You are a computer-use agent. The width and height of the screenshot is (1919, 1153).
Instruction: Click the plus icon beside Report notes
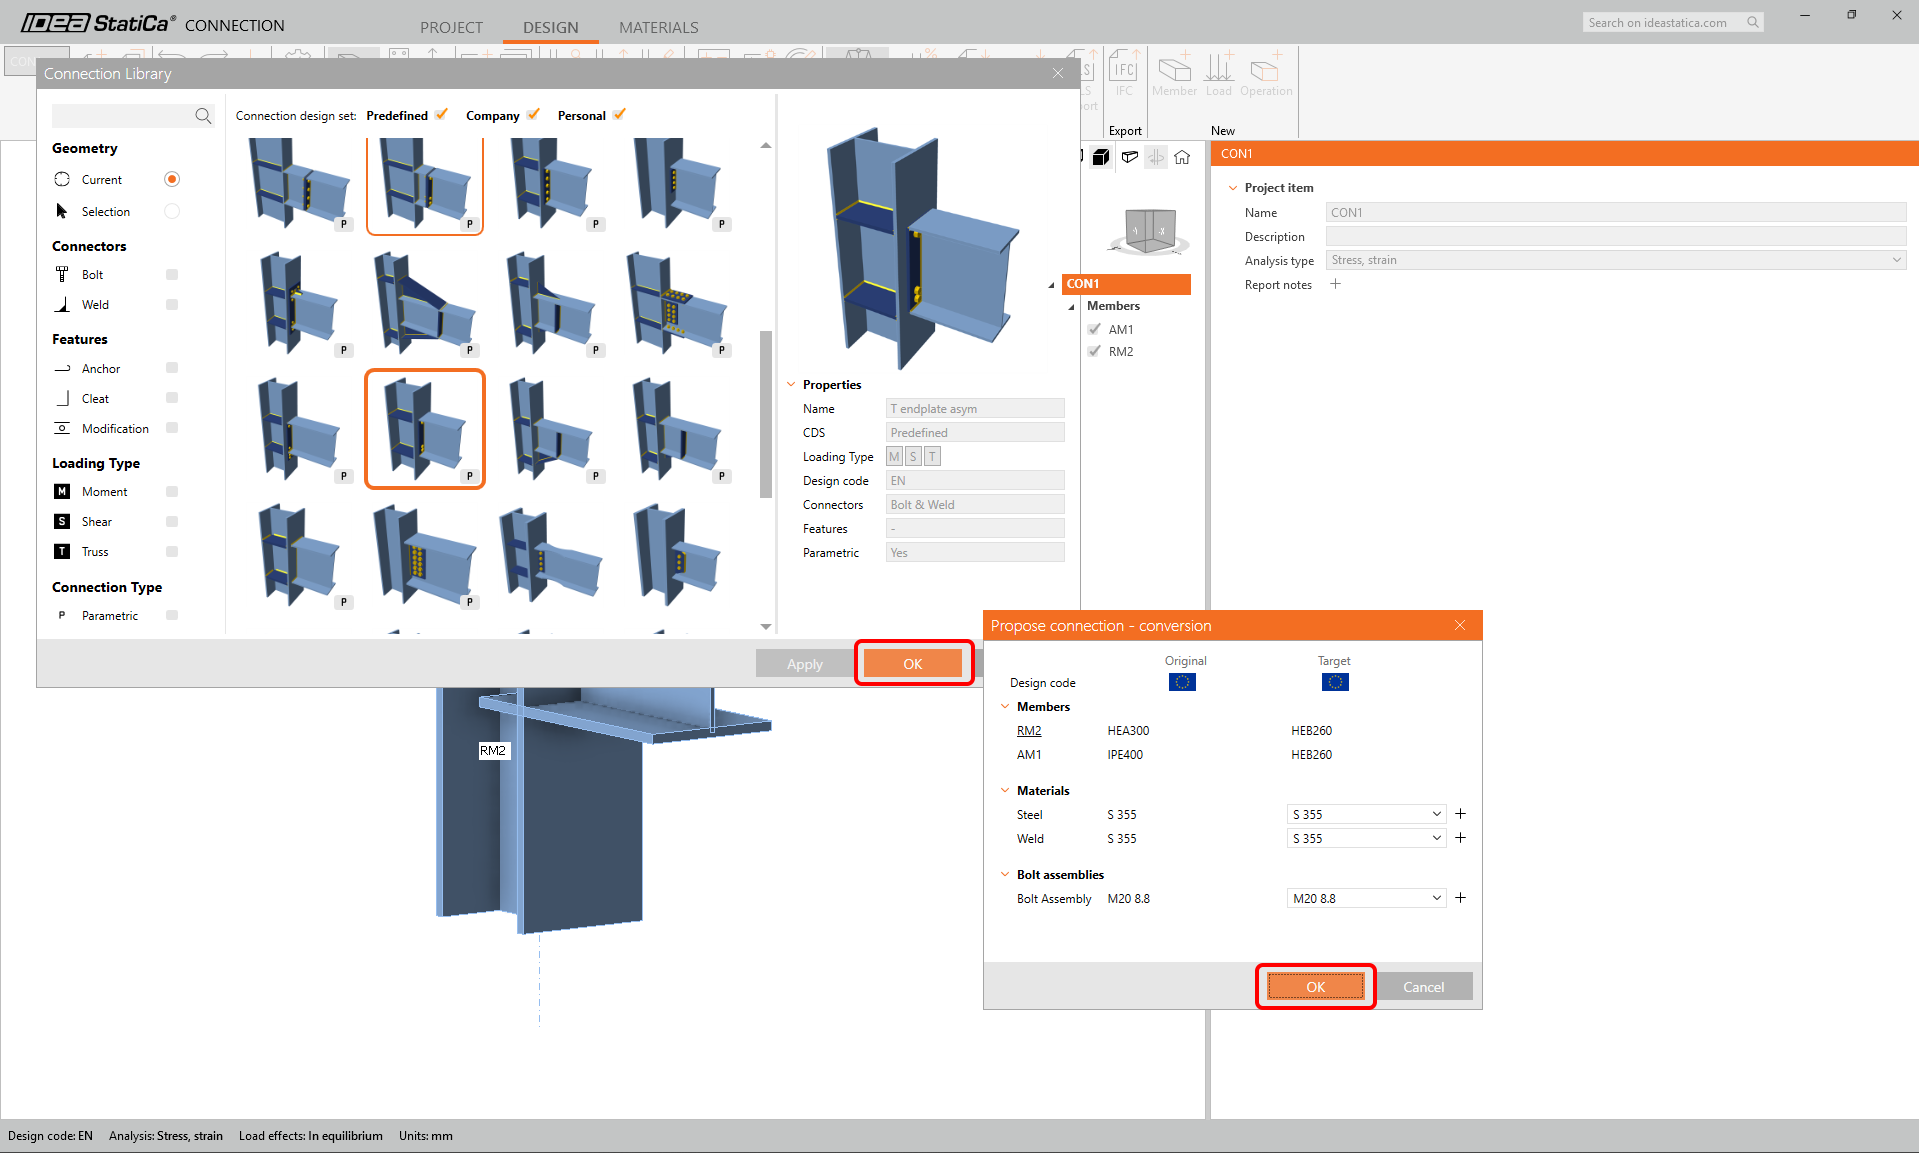[1335, 284]
